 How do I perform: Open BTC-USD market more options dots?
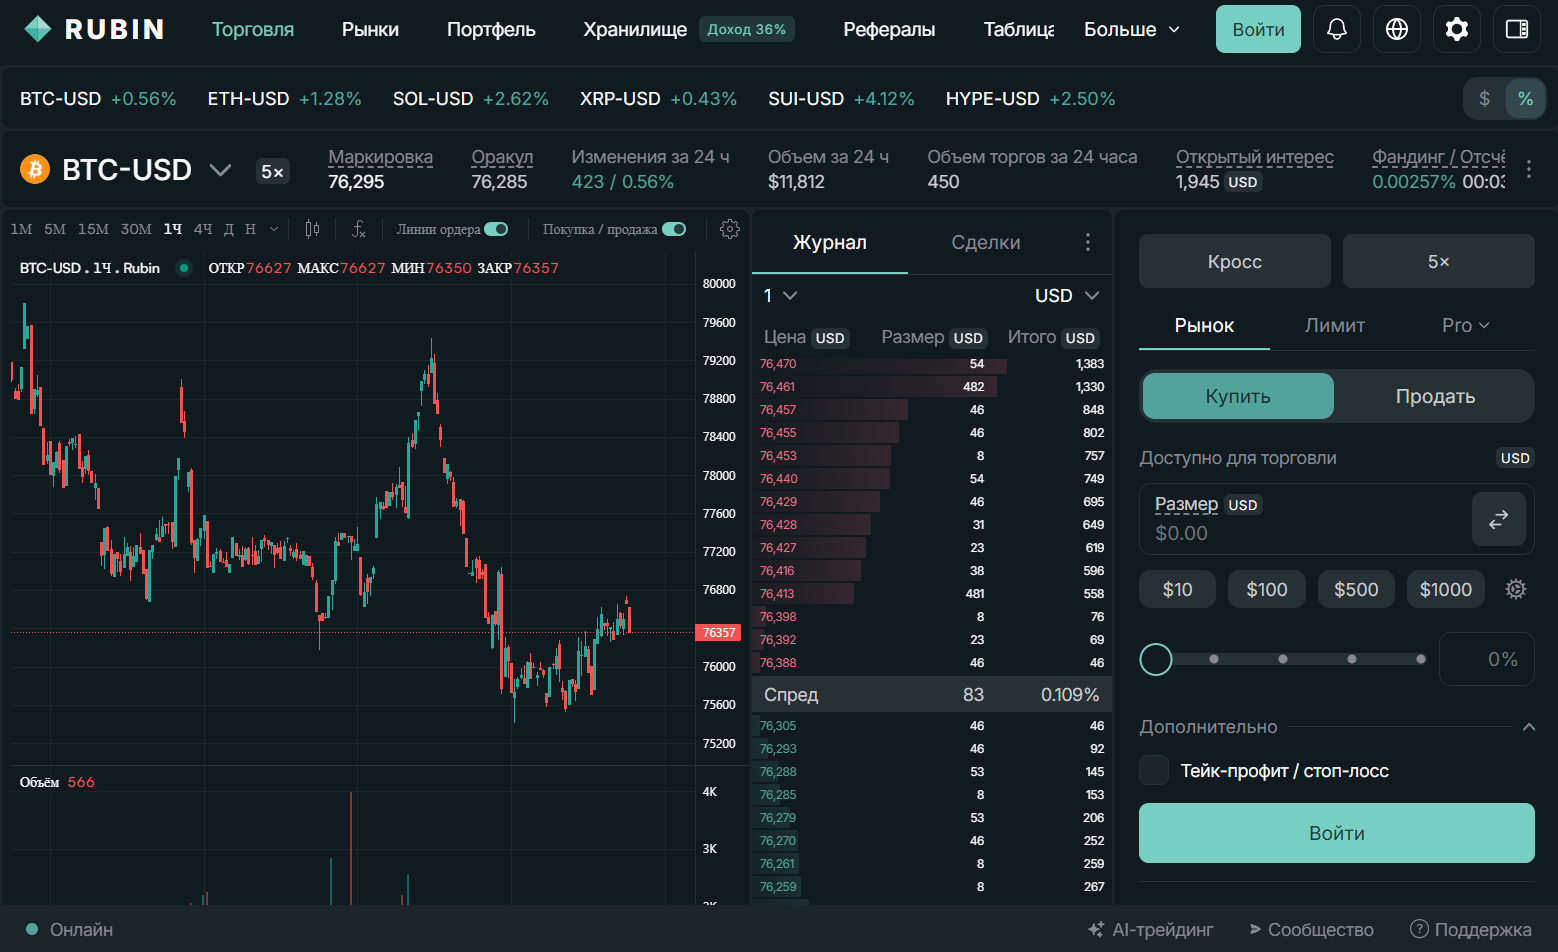point(1529,169)
